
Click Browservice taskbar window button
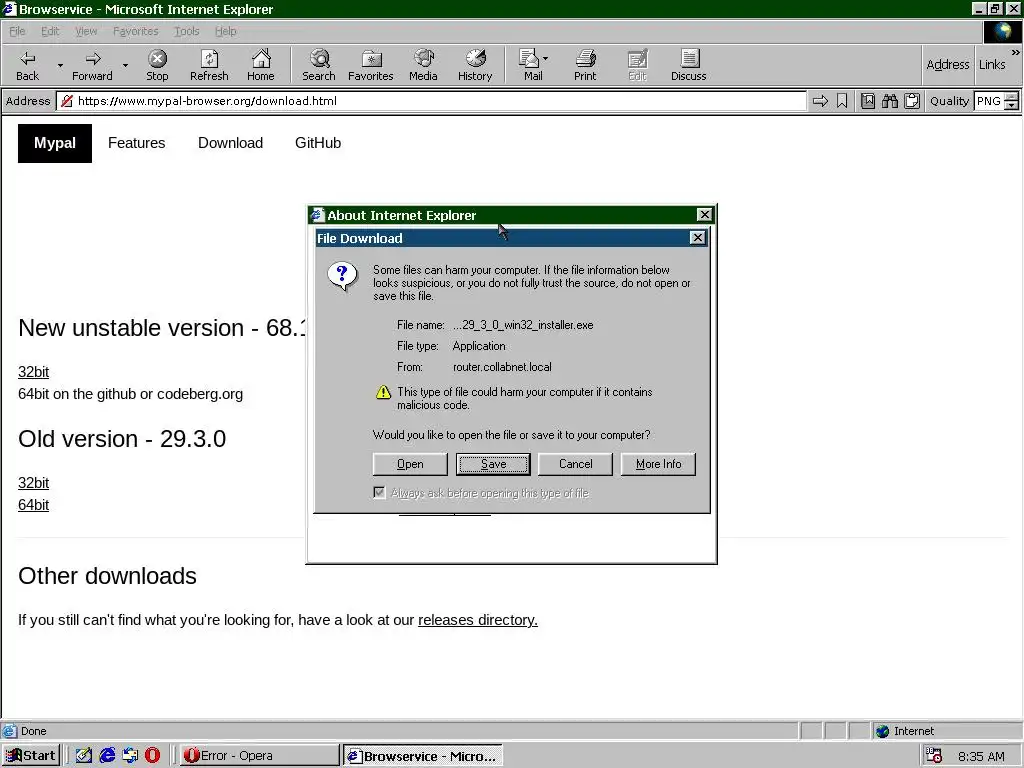(x=423, y=756)
